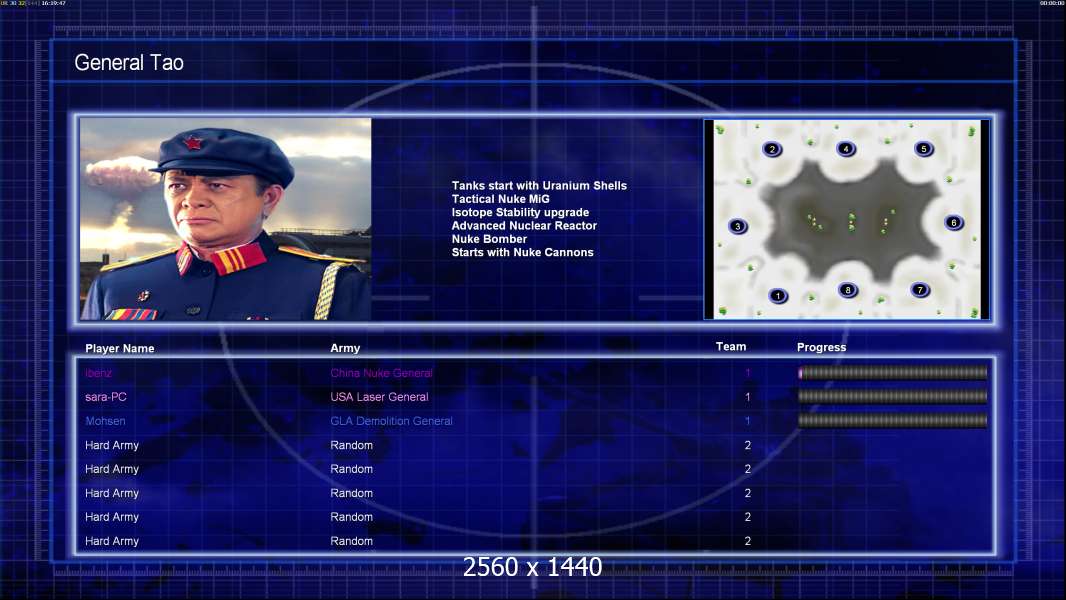Click start position marker 1 on map
This screenshot has width=1066, height=600.
[778, 296]
